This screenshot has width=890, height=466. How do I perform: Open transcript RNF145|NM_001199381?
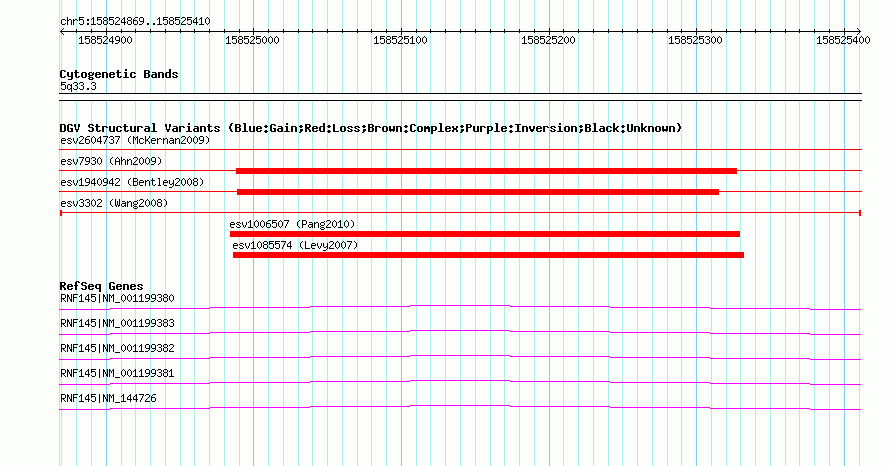[117, 373]
